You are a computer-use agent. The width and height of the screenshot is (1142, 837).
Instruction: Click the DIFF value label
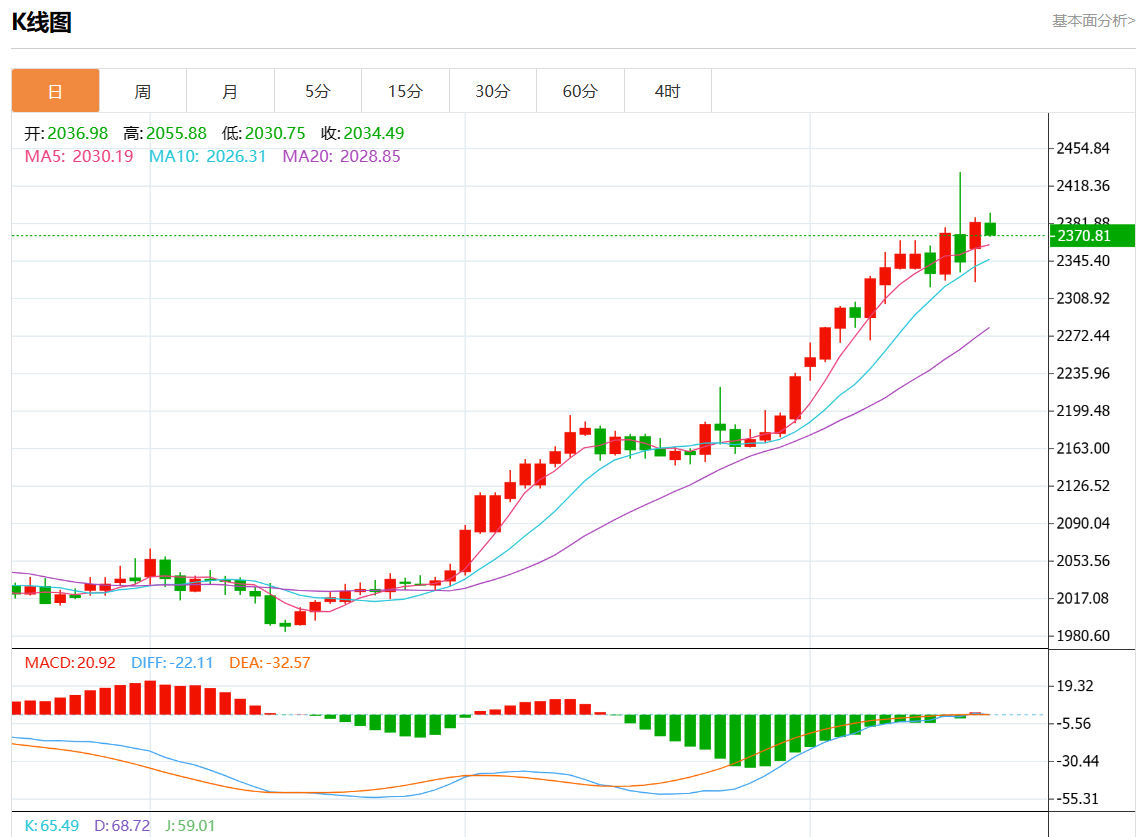[x=172, y=662]
